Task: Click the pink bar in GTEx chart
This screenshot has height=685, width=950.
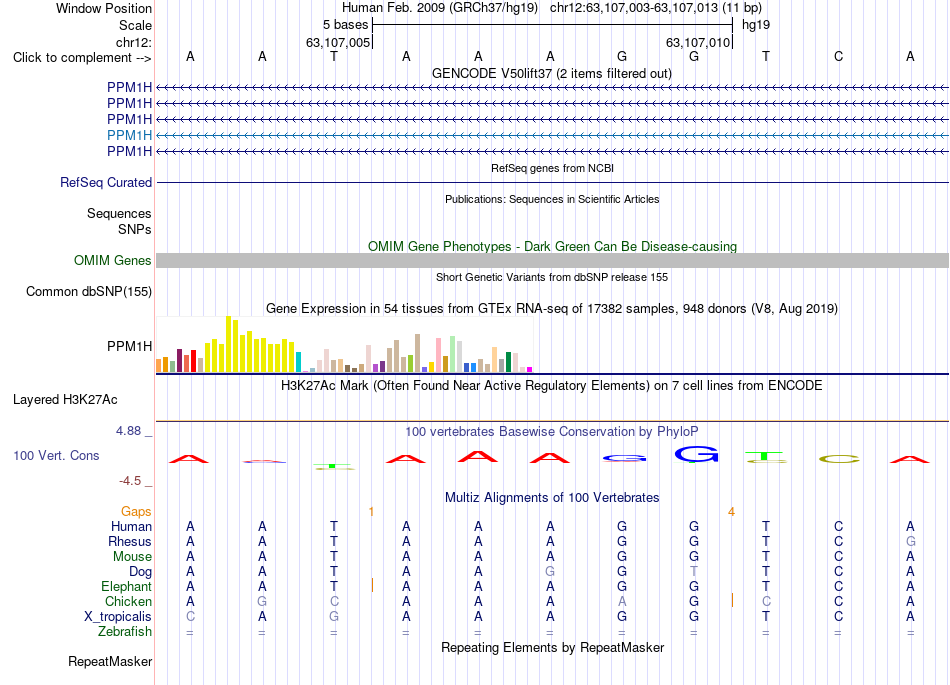Action: (439, 356)
